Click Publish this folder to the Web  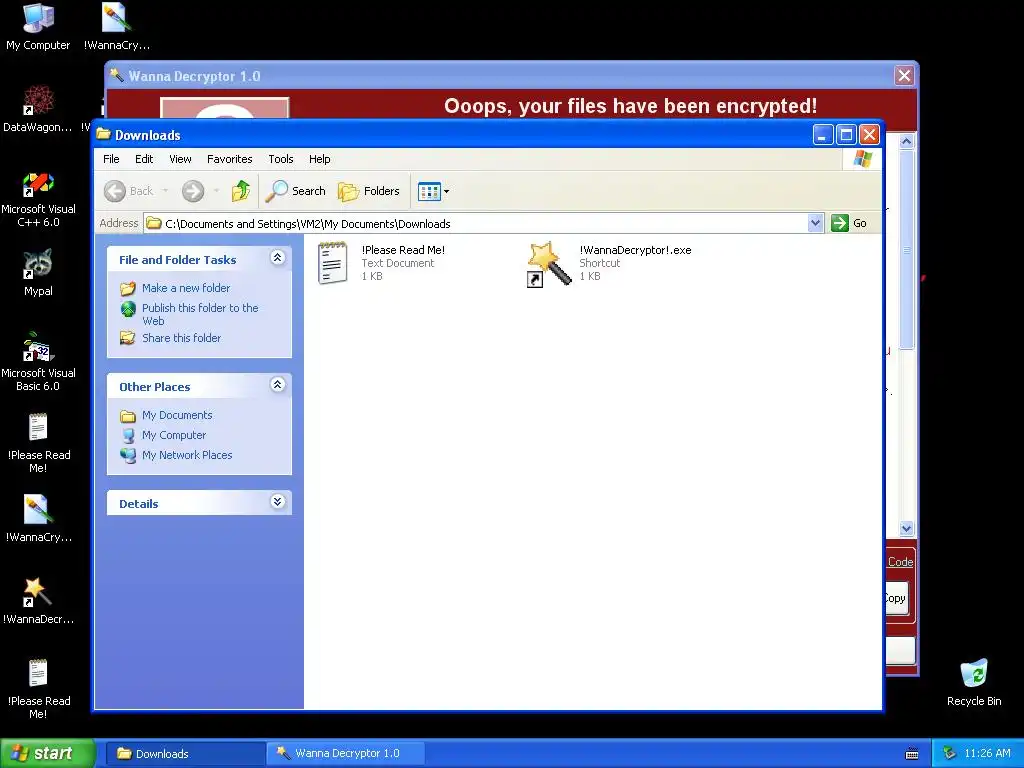(x=200, y=314)
